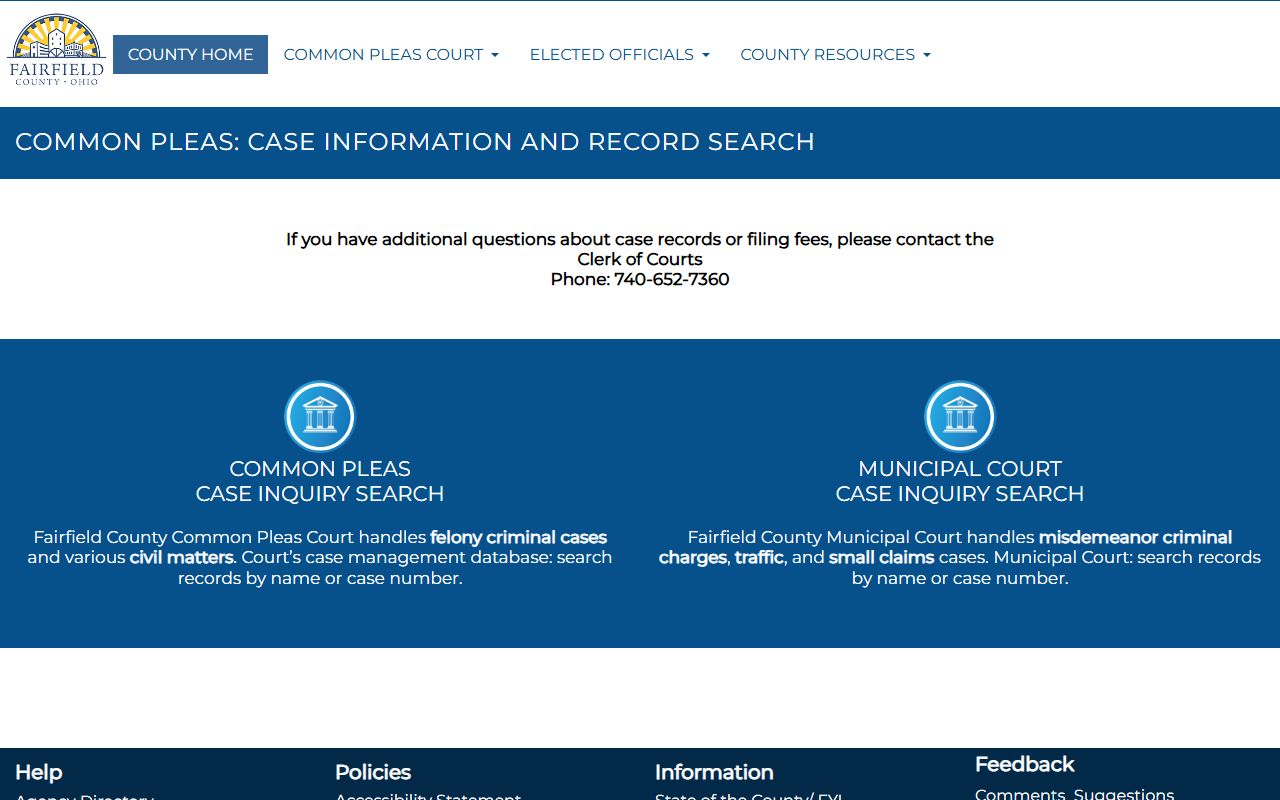Screen dimensions: 1280x800
Task: Go to County Home
Action: 190,54
